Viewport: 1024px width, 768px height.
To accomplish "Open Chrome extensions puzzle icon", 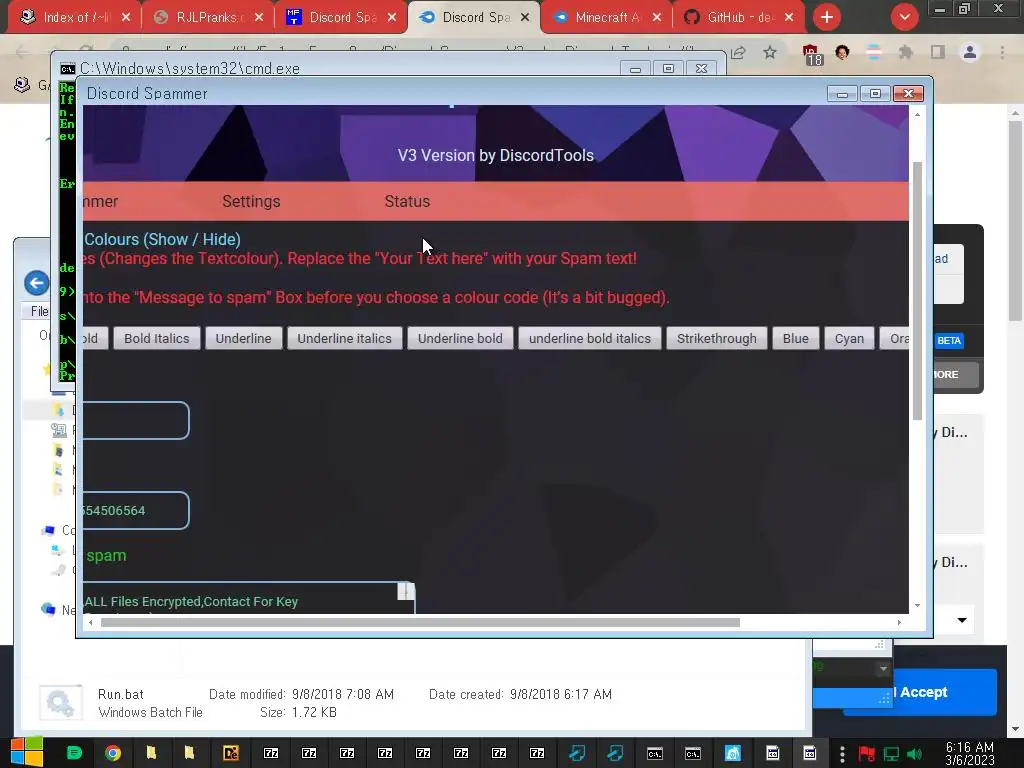I will tap(905, 52).
